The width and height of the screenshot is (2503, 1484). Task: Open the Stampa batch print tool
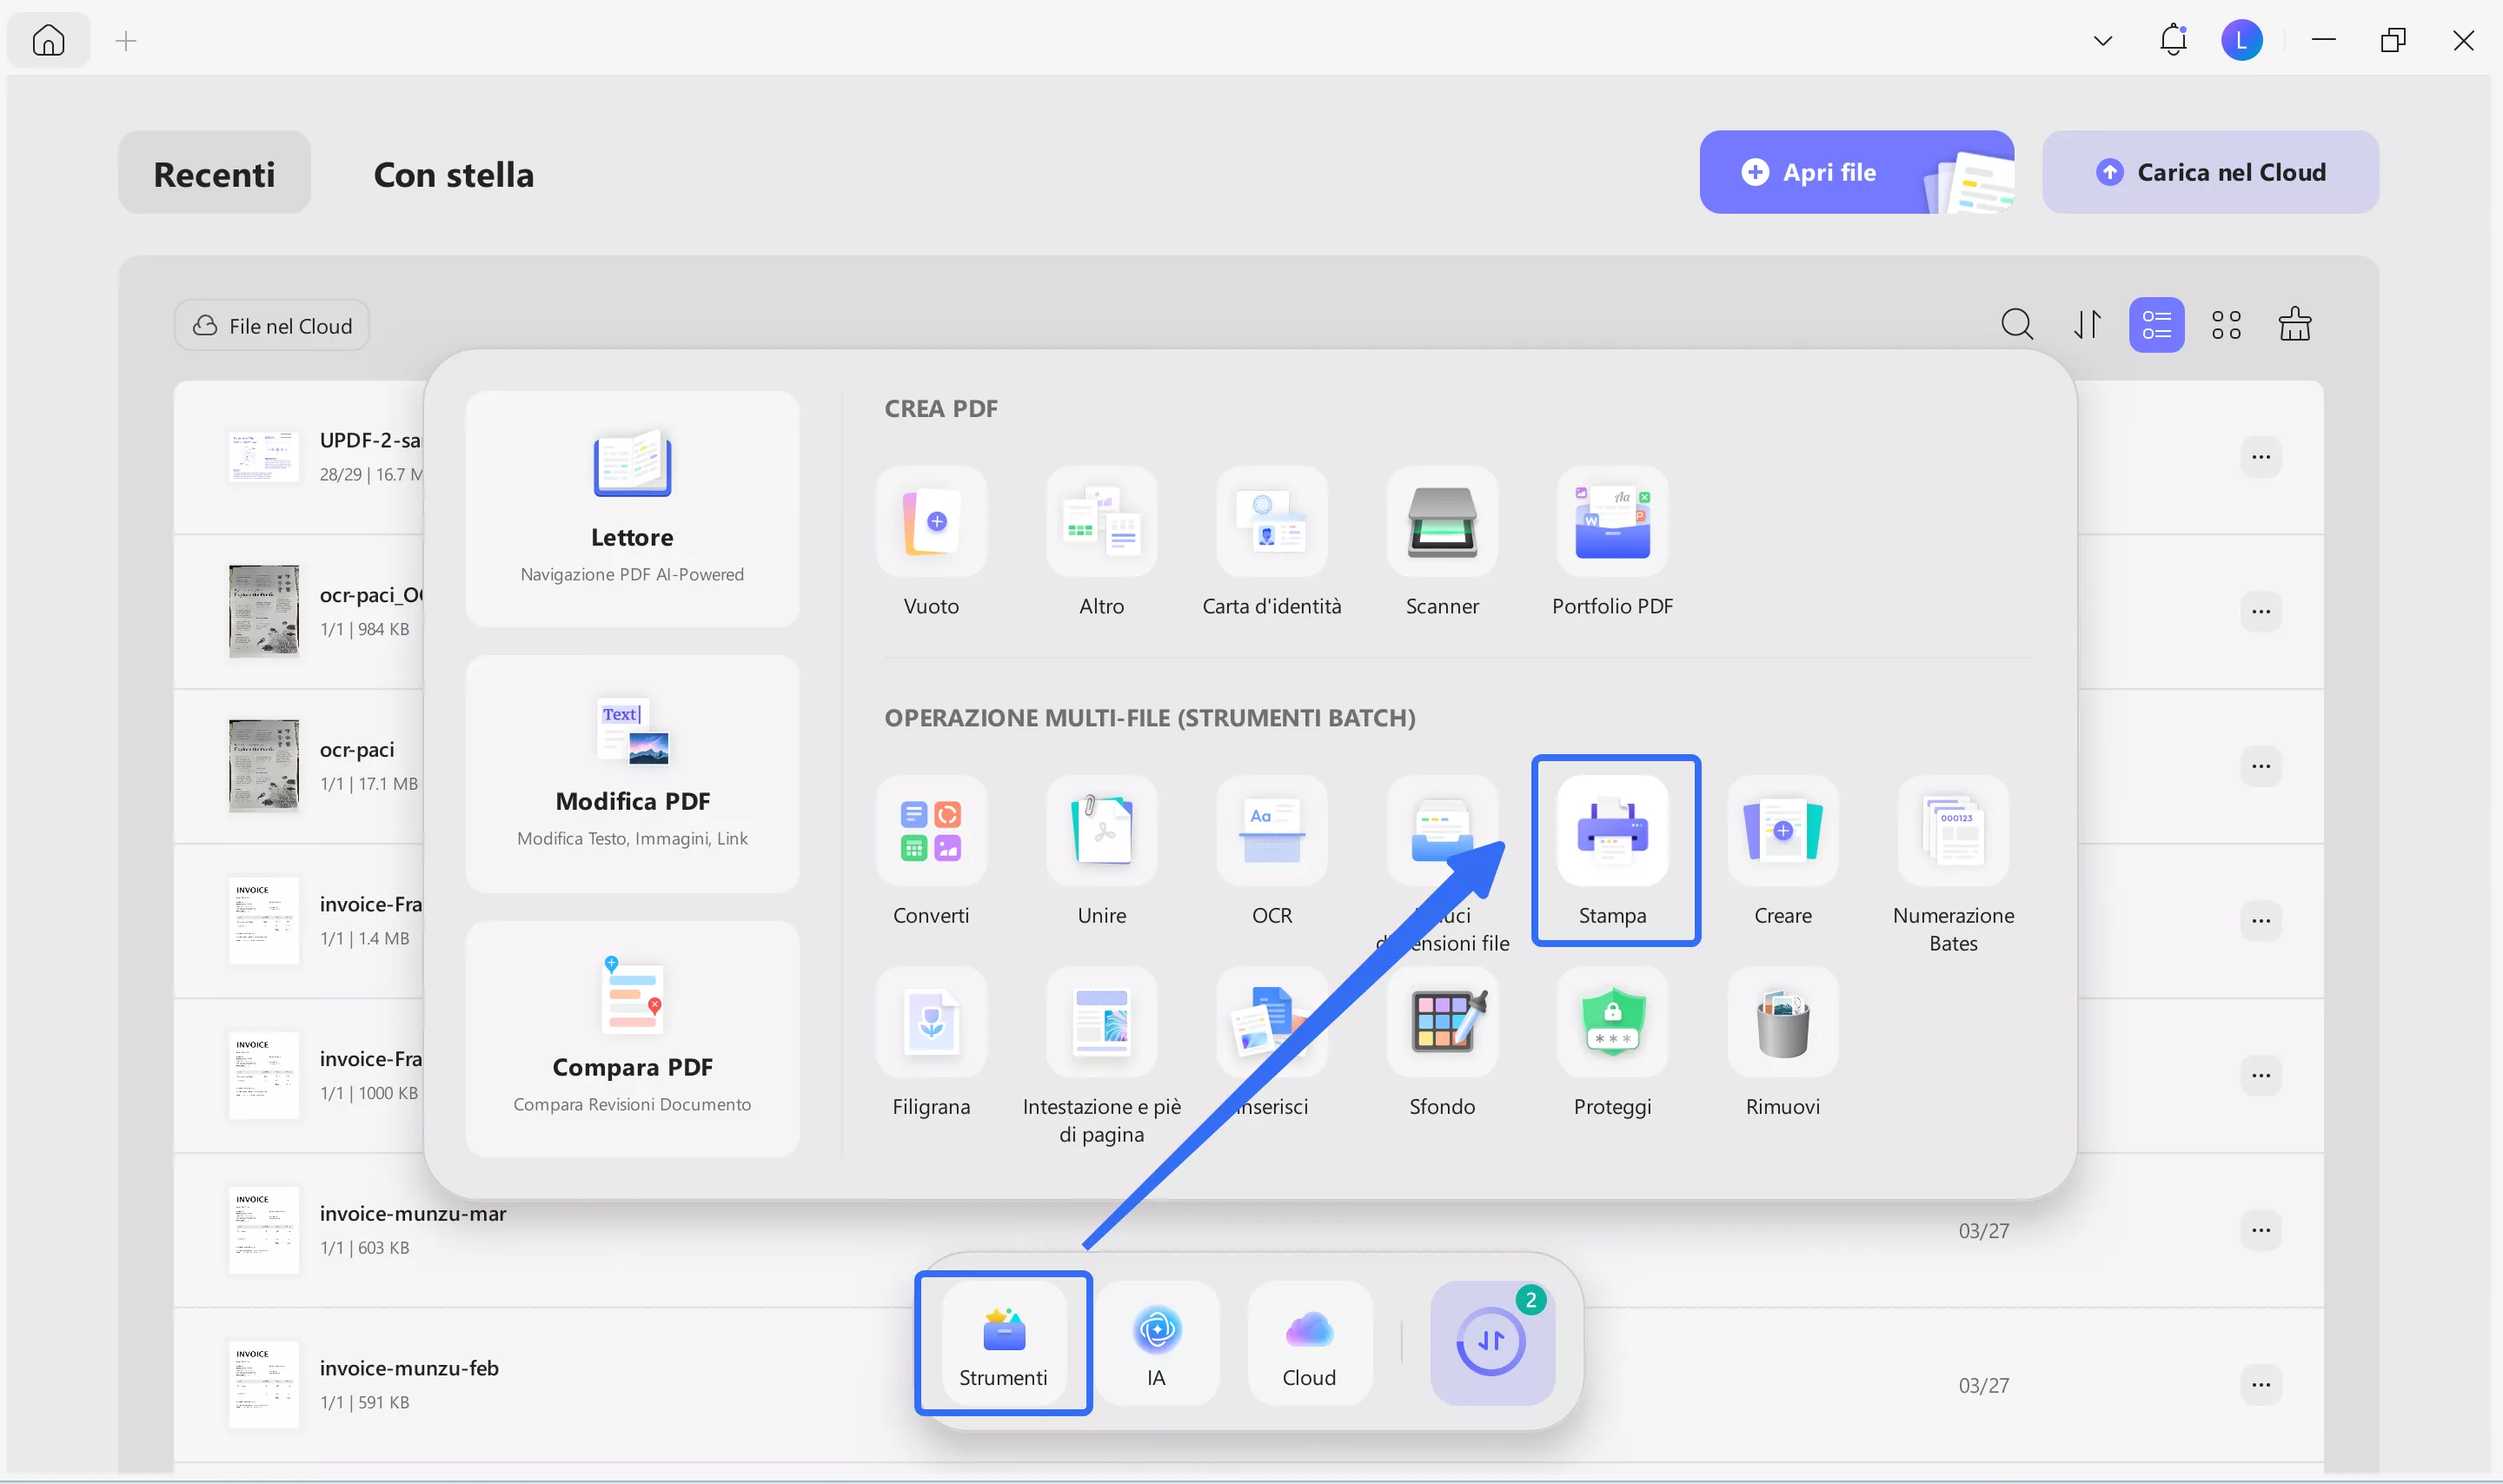[1612, 831]
